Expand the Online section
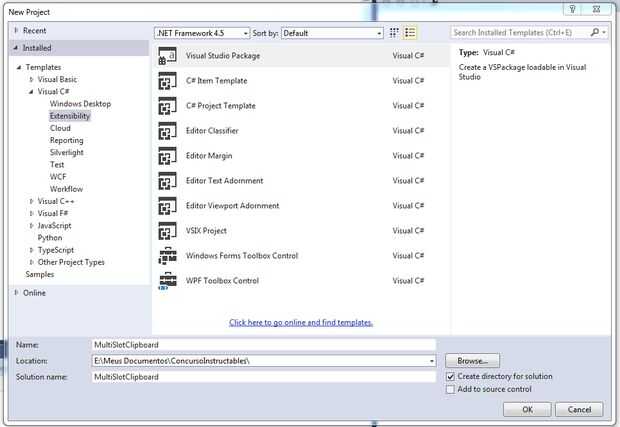The width and height of the screenshot is (620, 427). pos(16,293)
